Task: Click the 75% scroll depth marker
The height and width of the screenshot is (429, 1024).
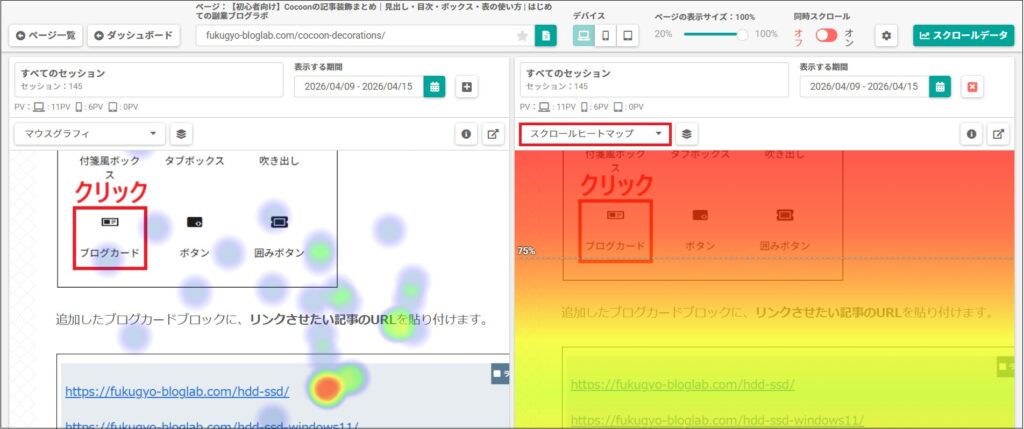Action: pos(526,251)
